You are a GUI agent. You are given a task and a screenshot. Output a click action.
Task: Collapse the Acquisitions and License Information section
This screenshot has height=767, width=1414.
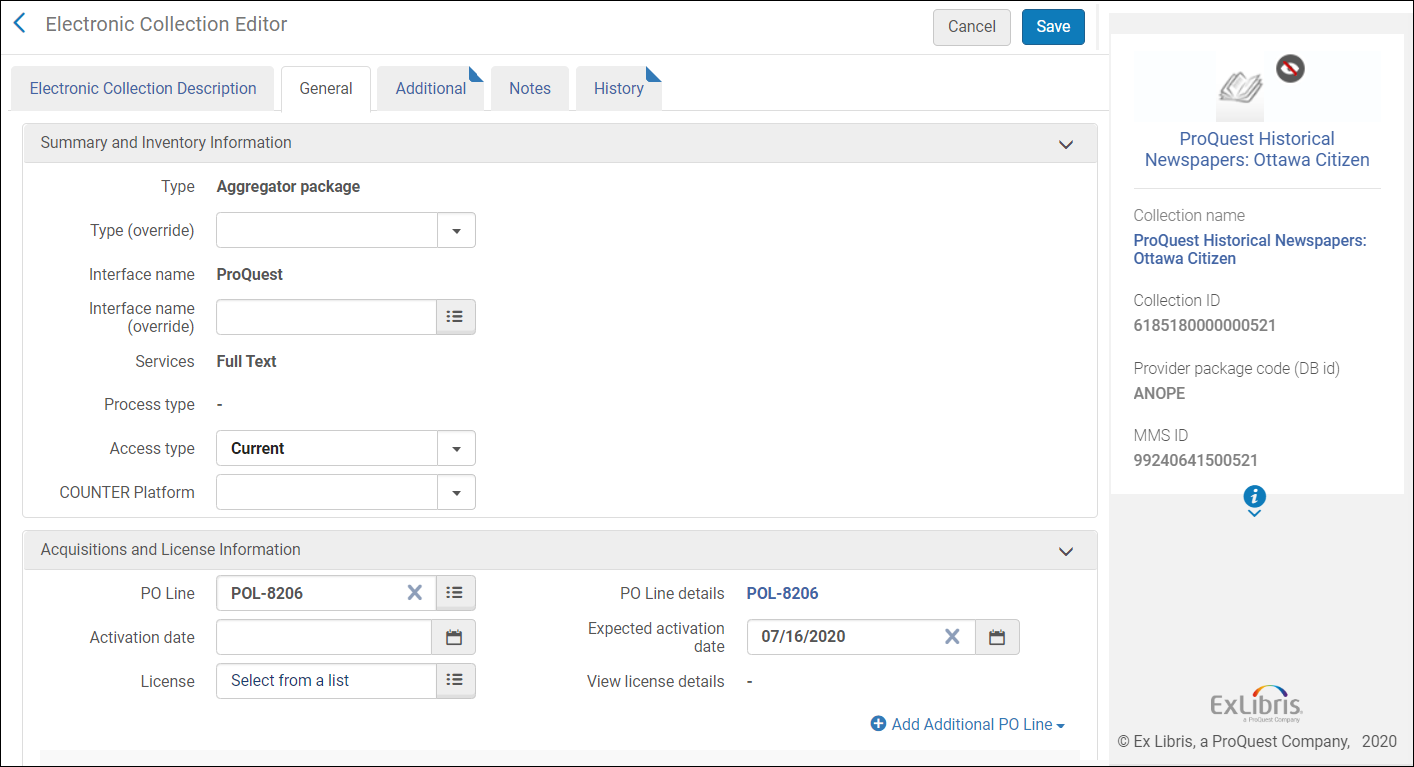coord(1066,551)
